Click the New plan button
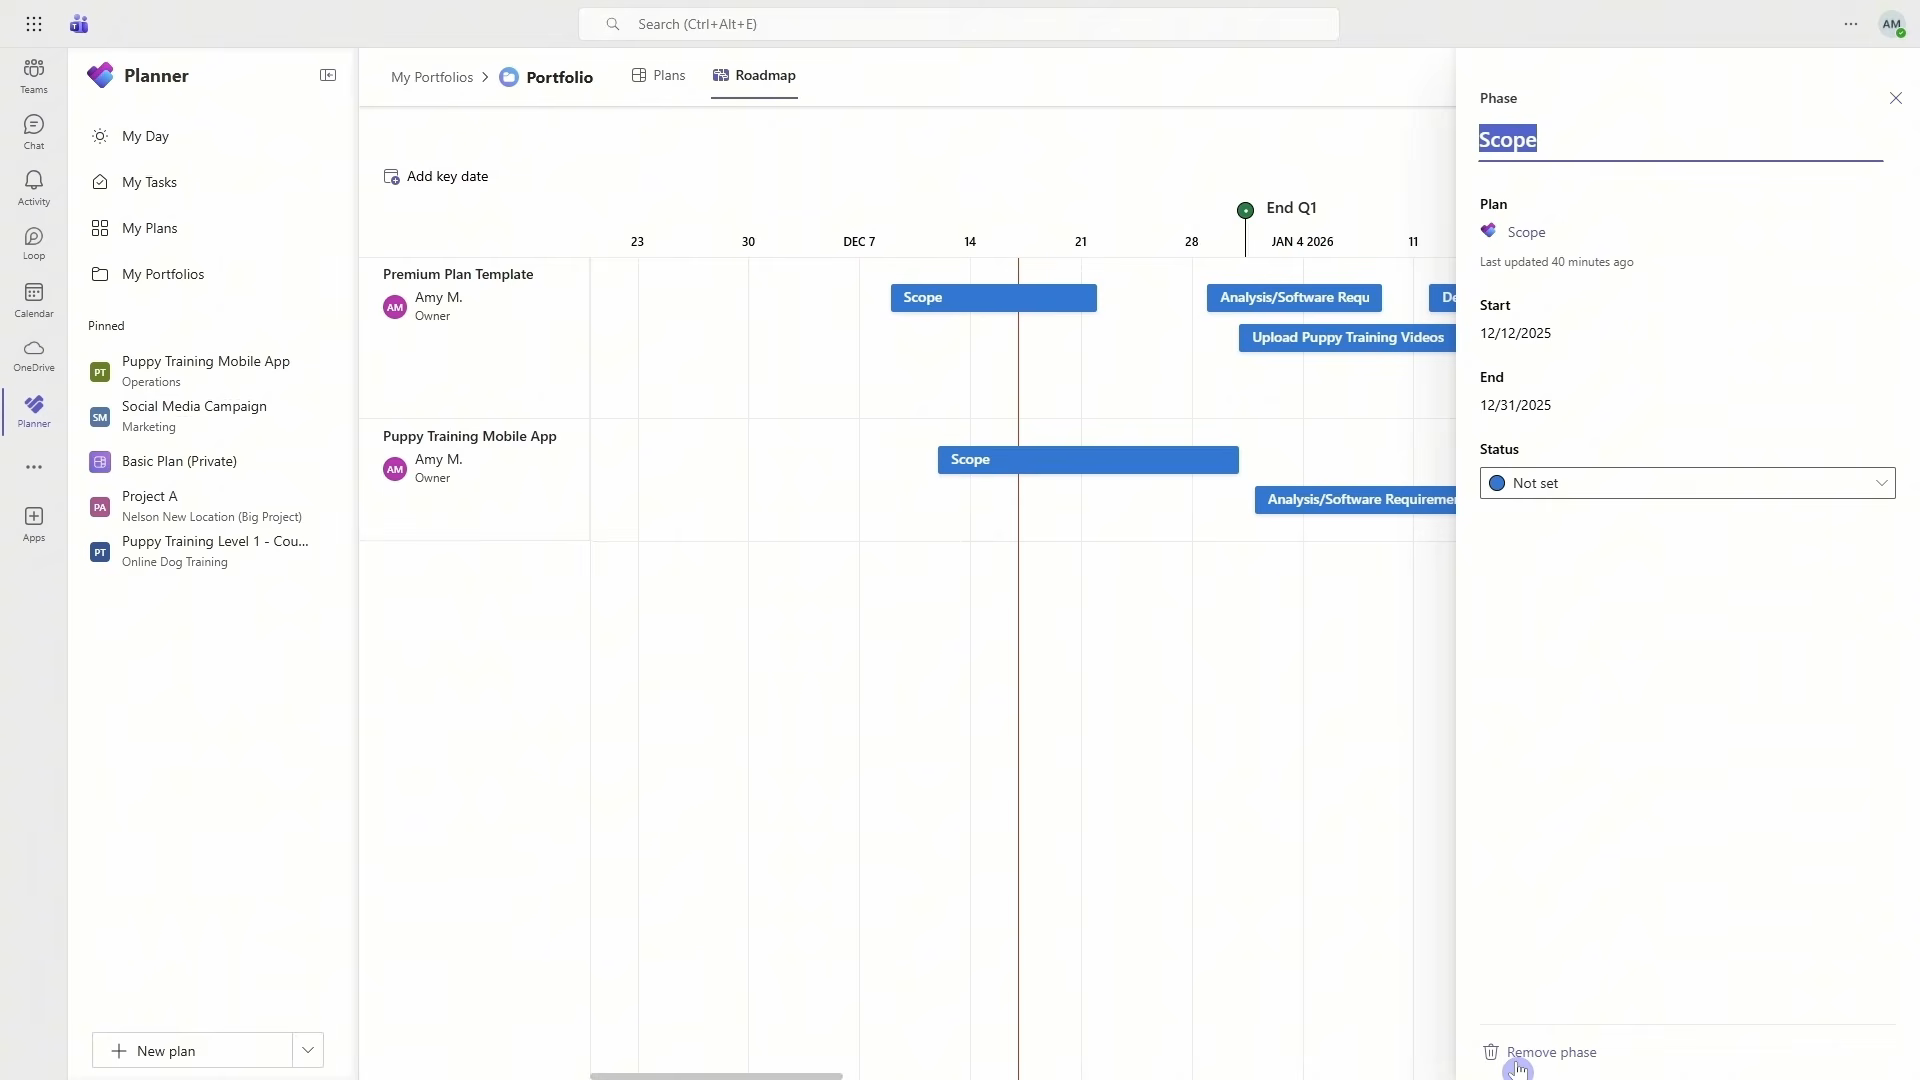 click(192, 1051)
